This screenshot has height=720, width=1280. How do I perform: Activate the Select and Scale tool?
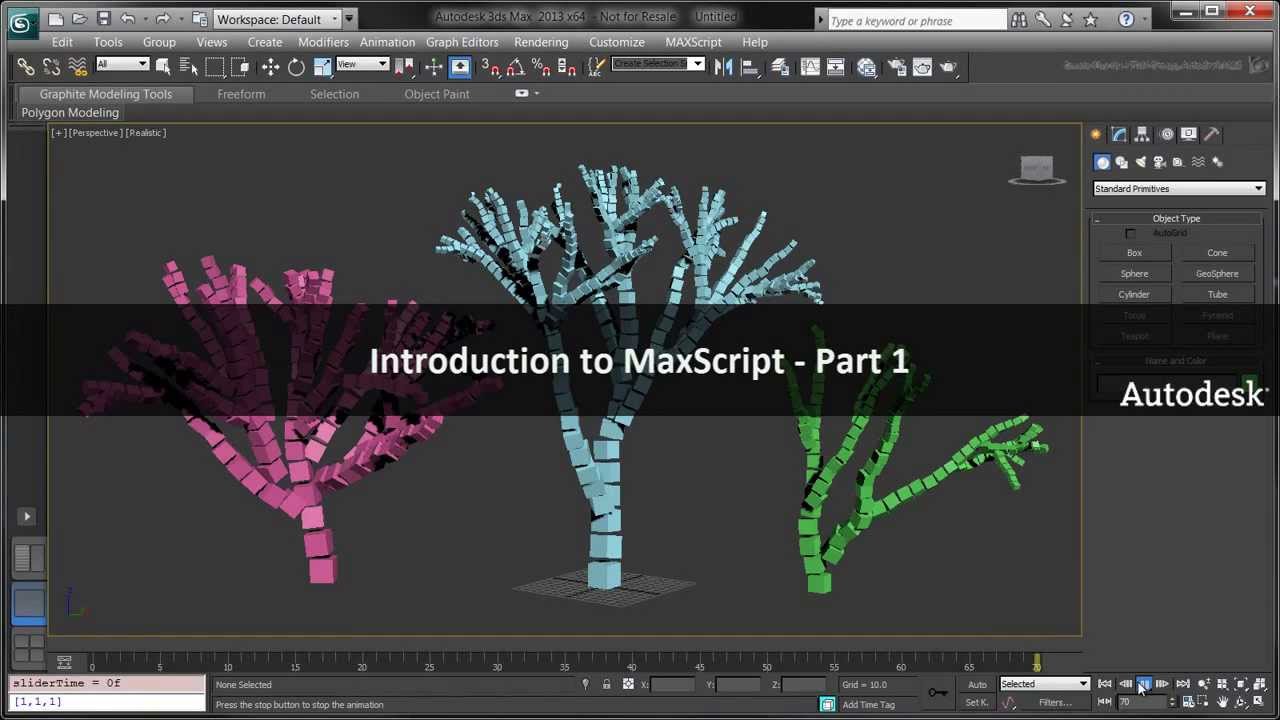point(322,67)
